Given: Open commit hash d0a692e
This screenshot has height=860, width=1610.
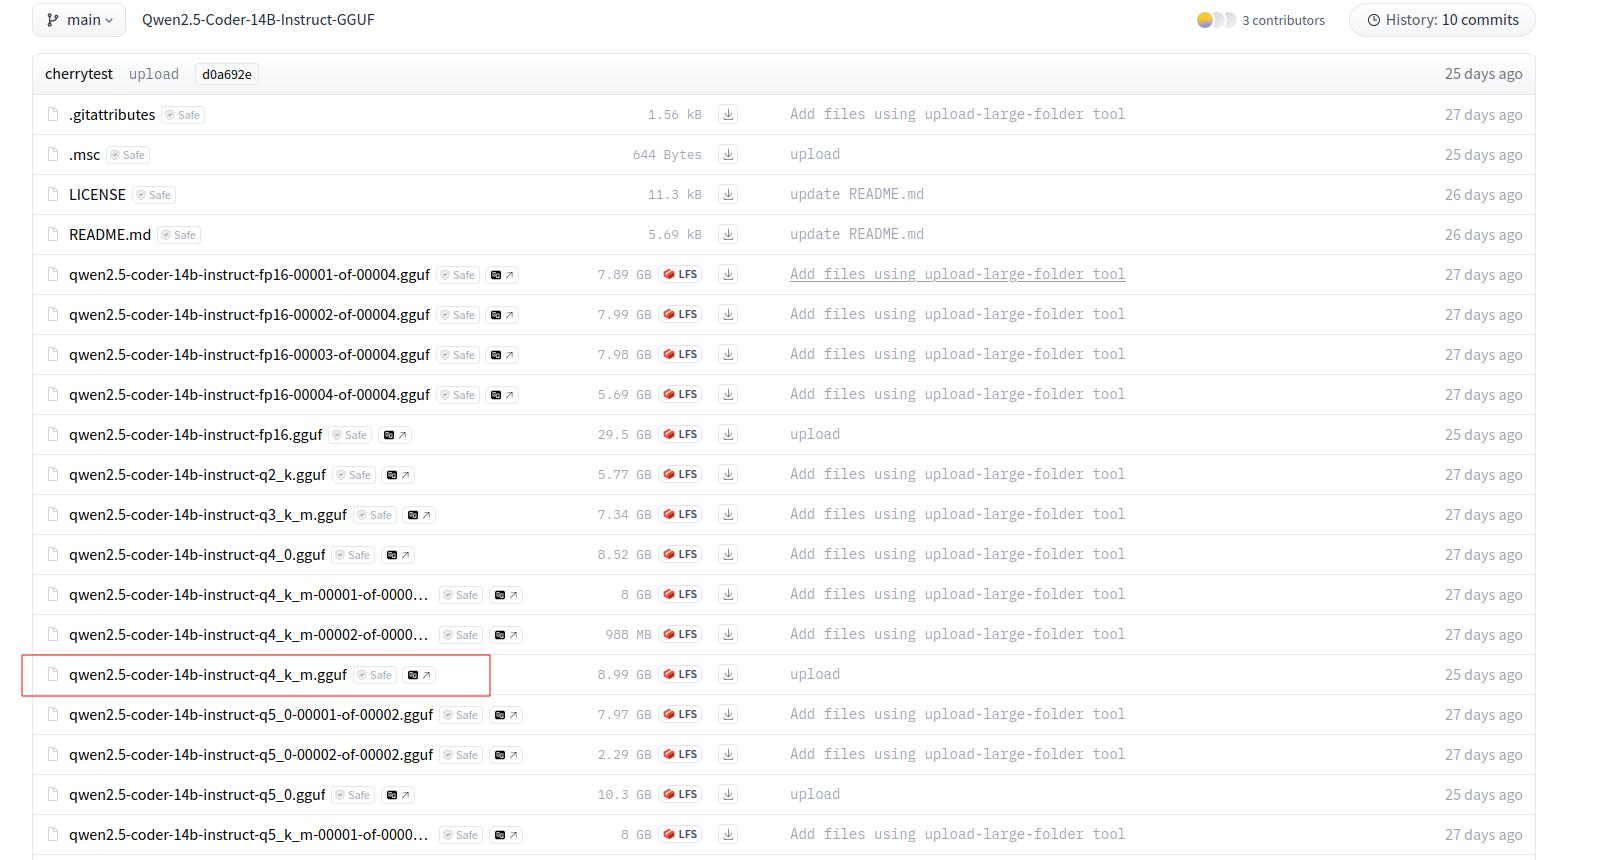Looking at the screenshot, I should tap(227, 74).
